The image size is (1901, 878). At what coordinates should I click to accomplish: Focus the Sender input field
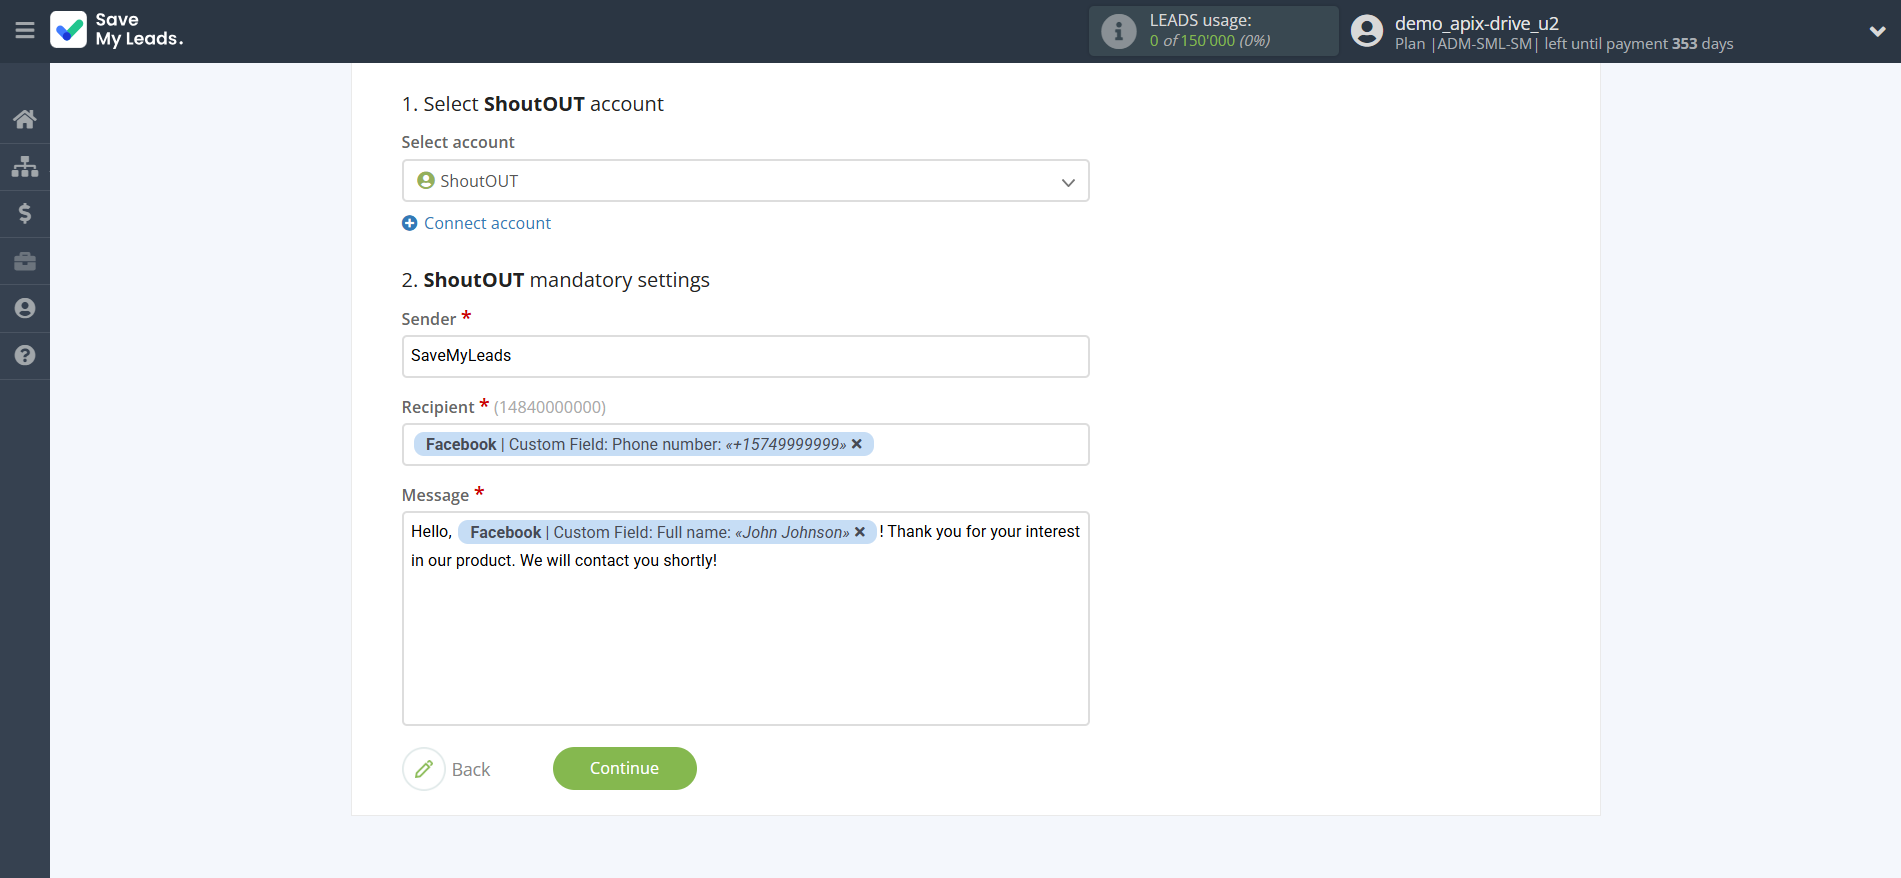tap(745, 356)
